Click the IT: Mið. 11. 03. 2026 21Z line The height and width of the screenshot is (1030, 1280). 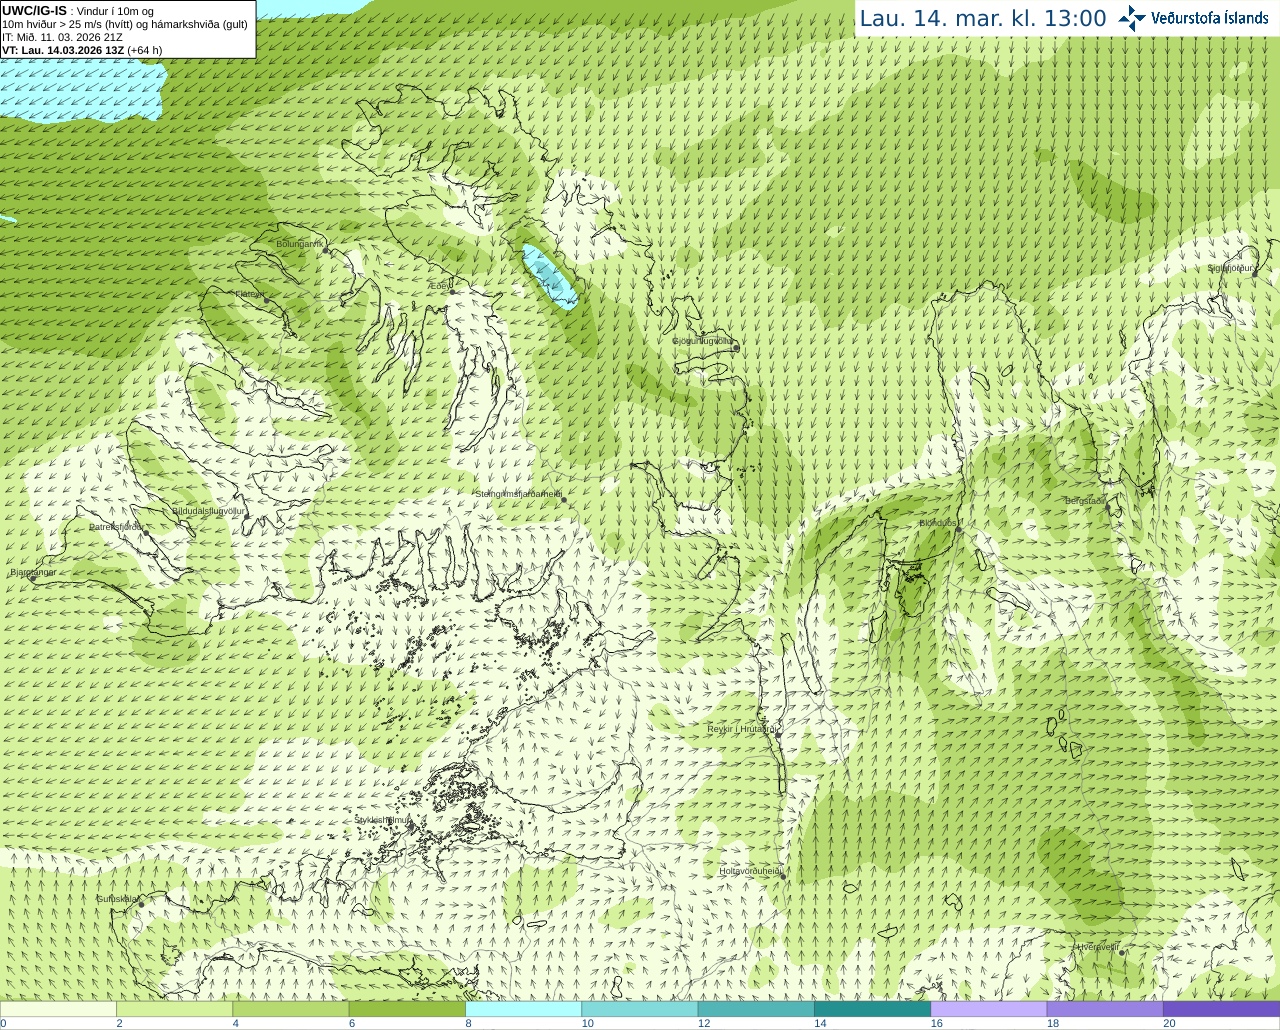[x=62, y=37]
